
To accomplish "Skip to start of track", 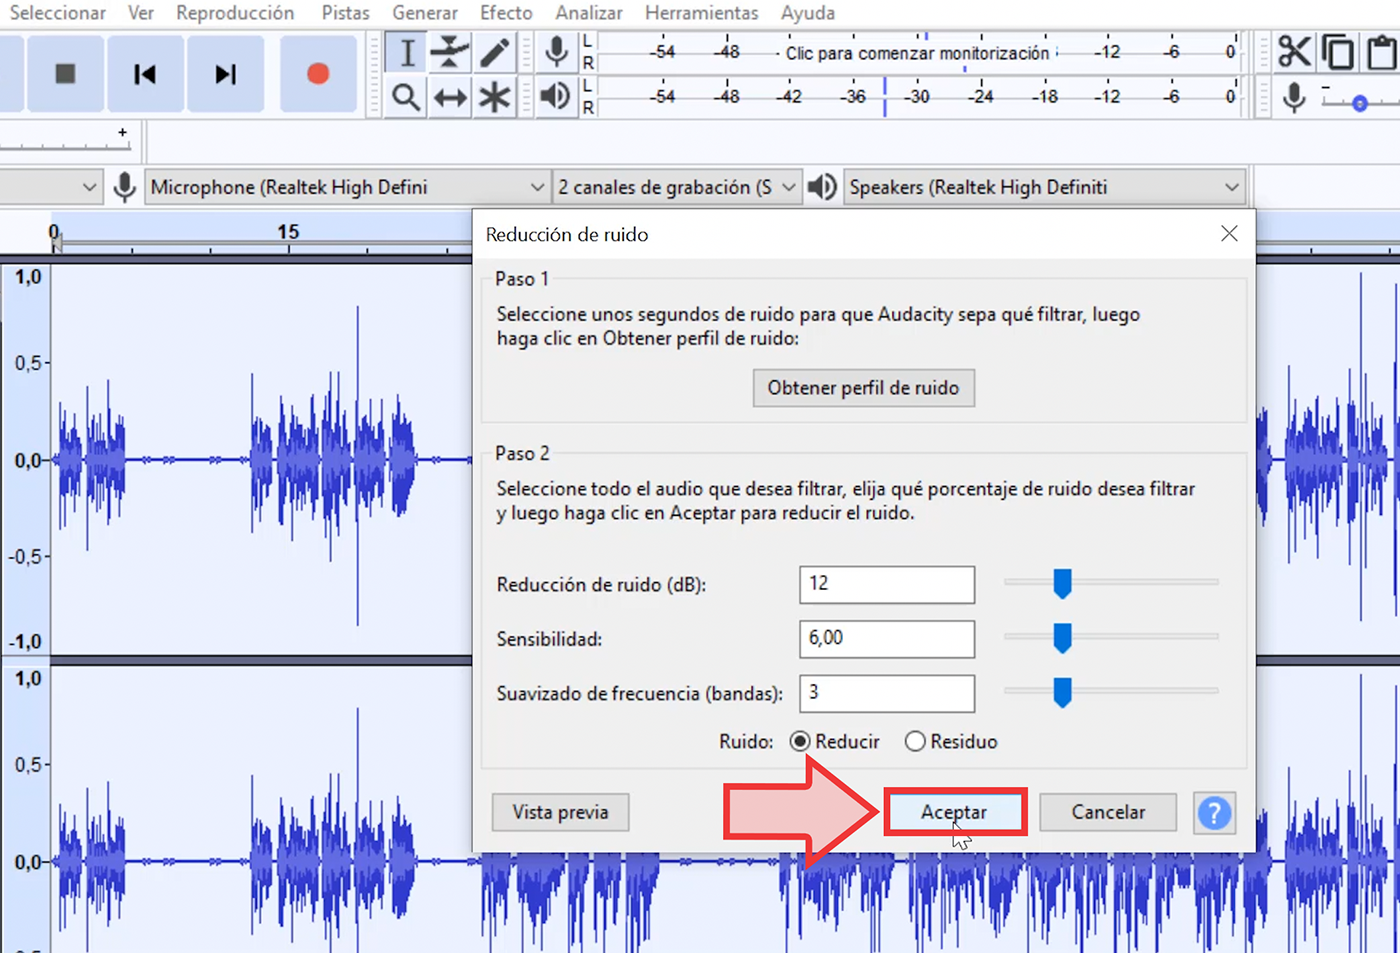I will [x=145, y=73].
